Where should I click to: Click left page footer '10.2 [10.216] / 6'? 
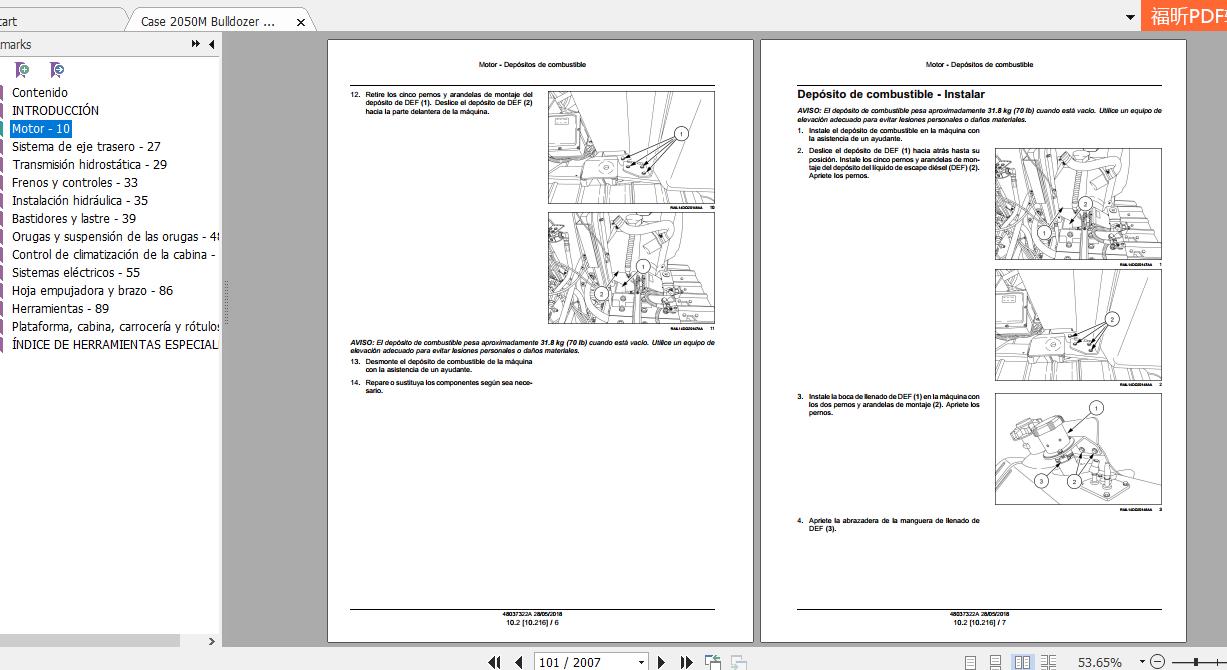point(532,622)
